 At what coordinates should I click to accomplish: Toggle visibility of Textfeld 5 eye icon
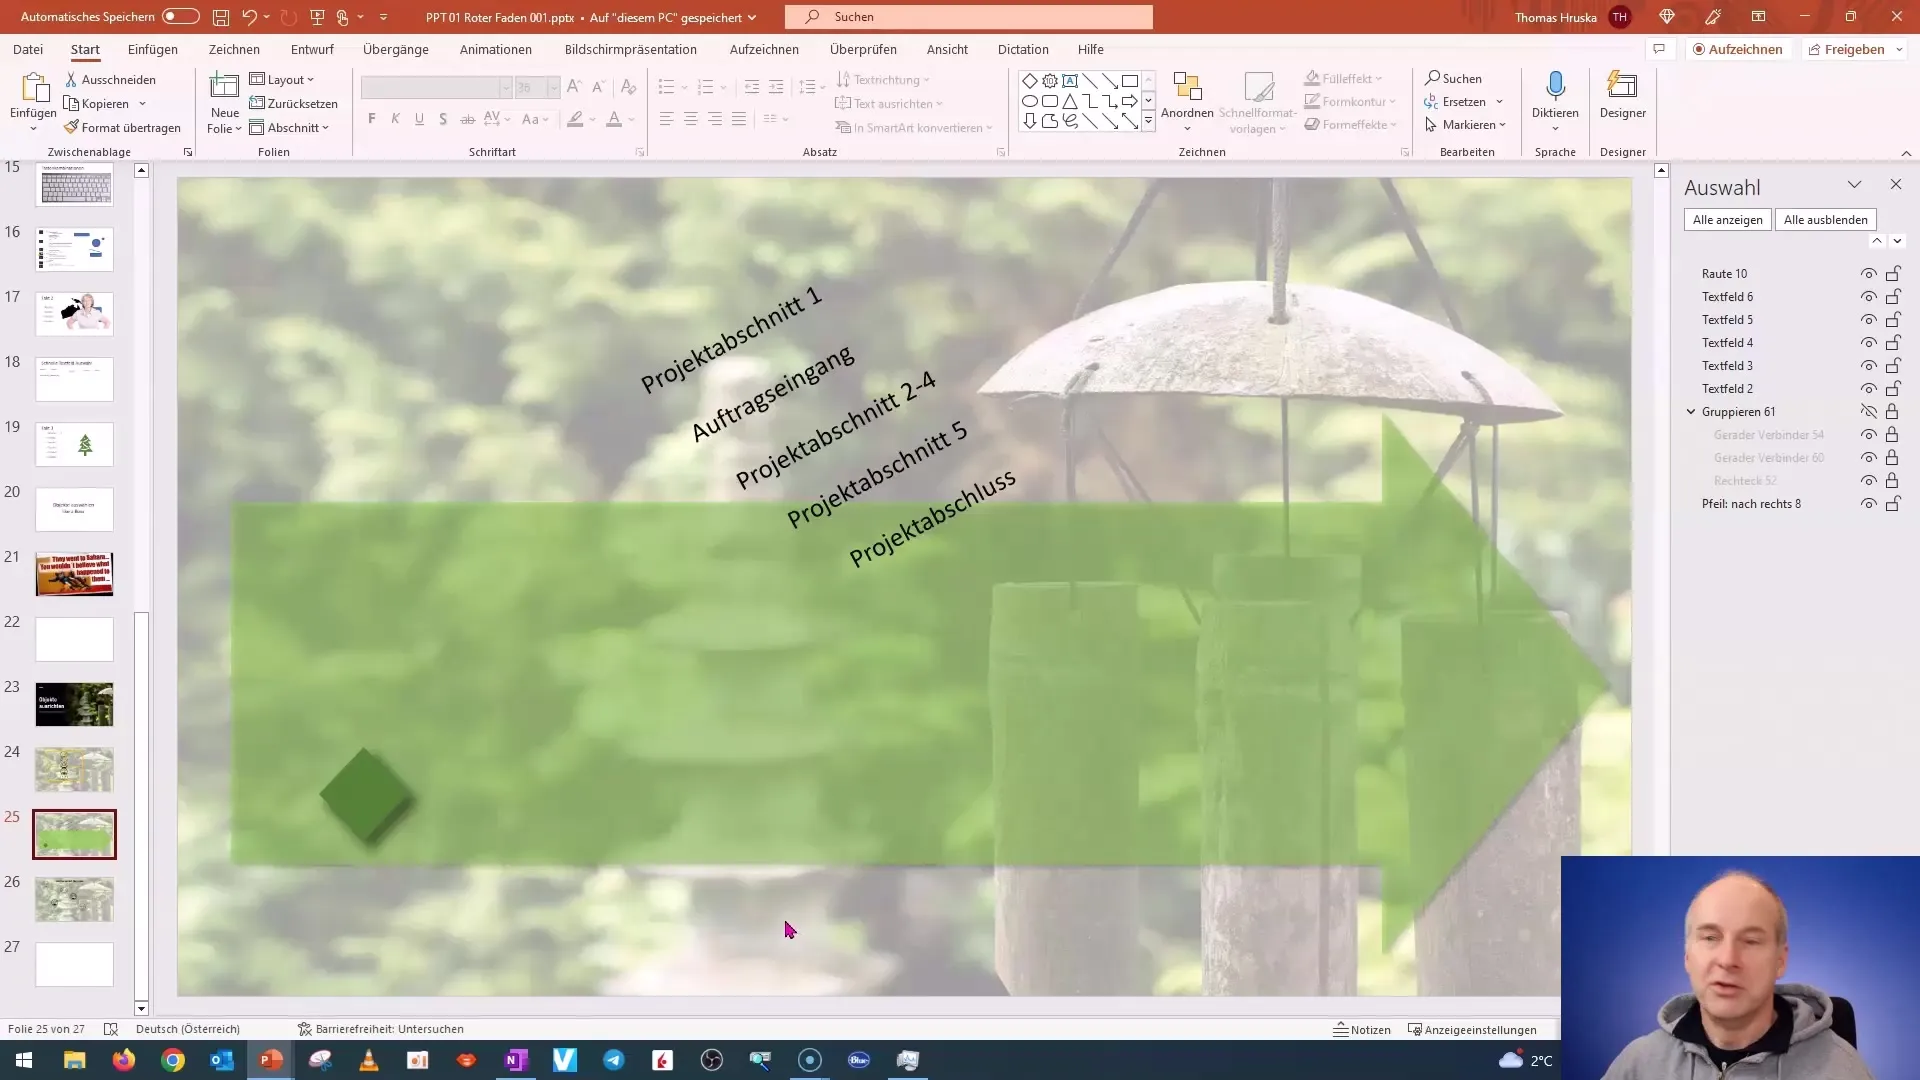coord(1869,319)
